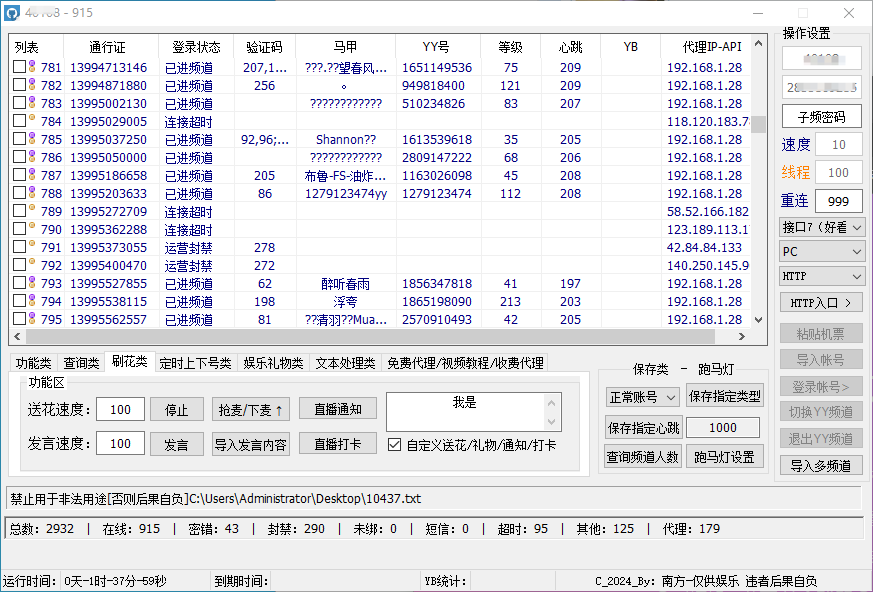
Task: Click up arrow in the 我是 text box
Action: [x=551, y=403]
